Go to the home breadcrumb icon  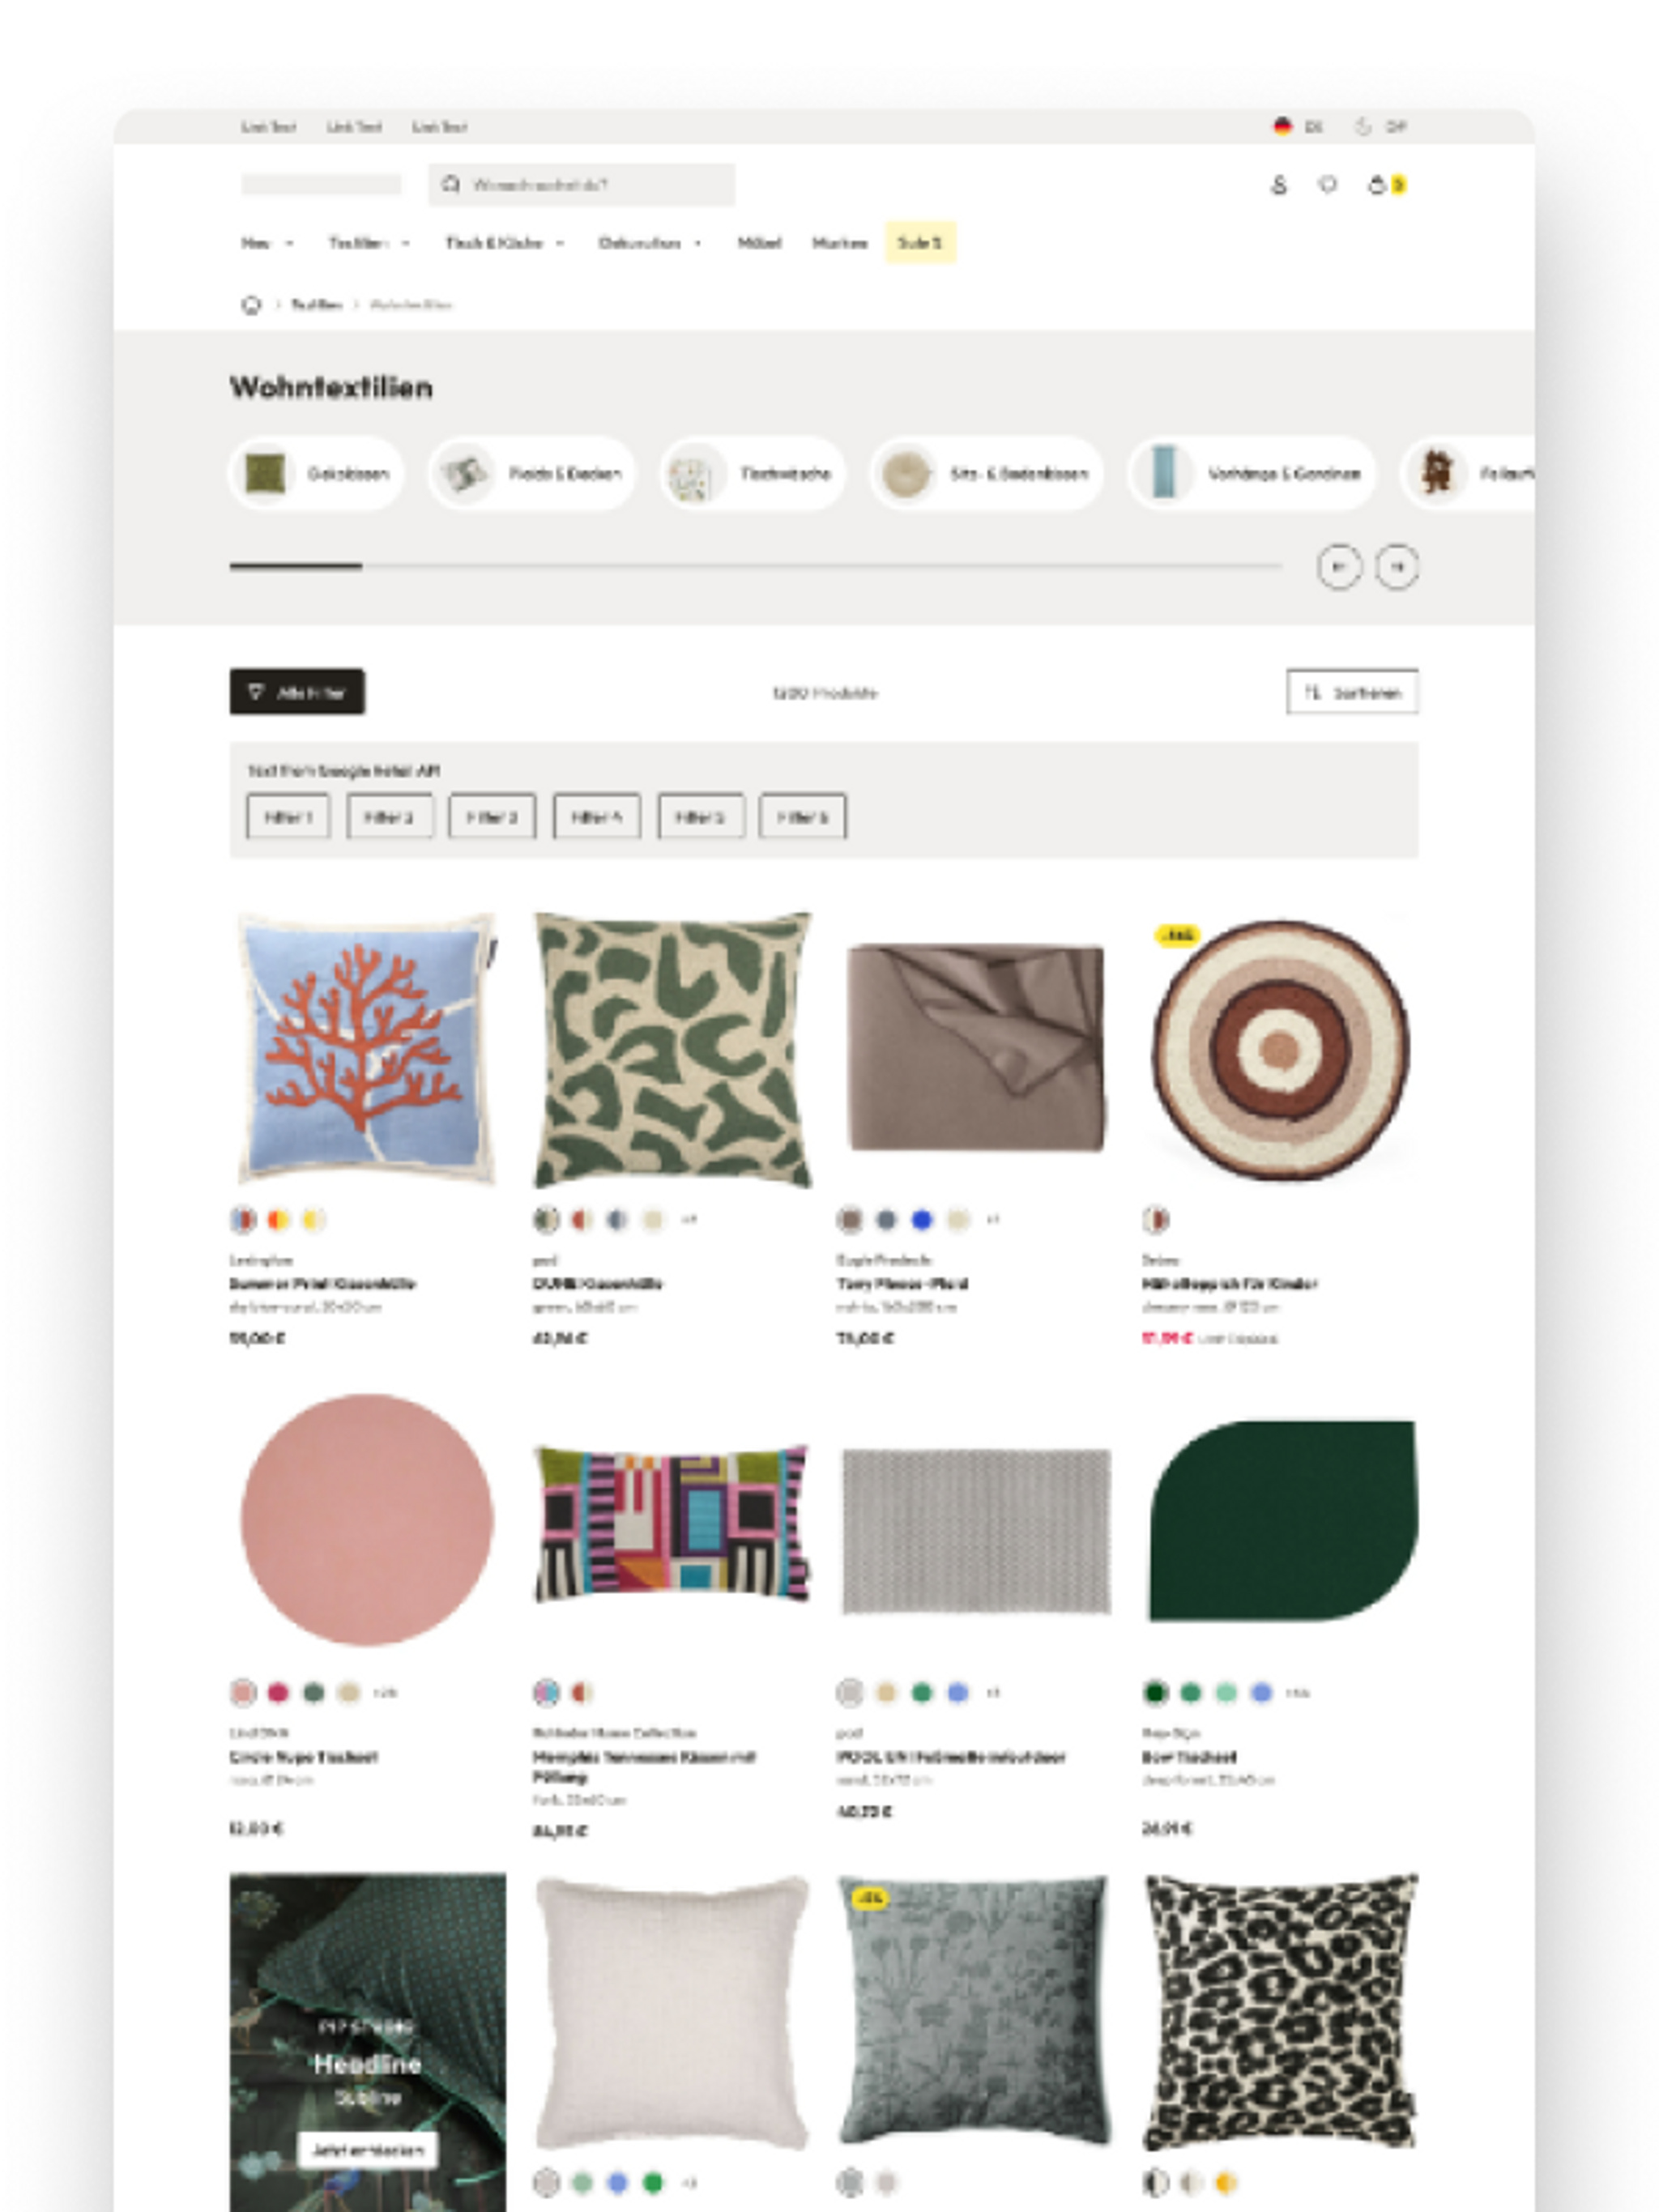point(251,305)
